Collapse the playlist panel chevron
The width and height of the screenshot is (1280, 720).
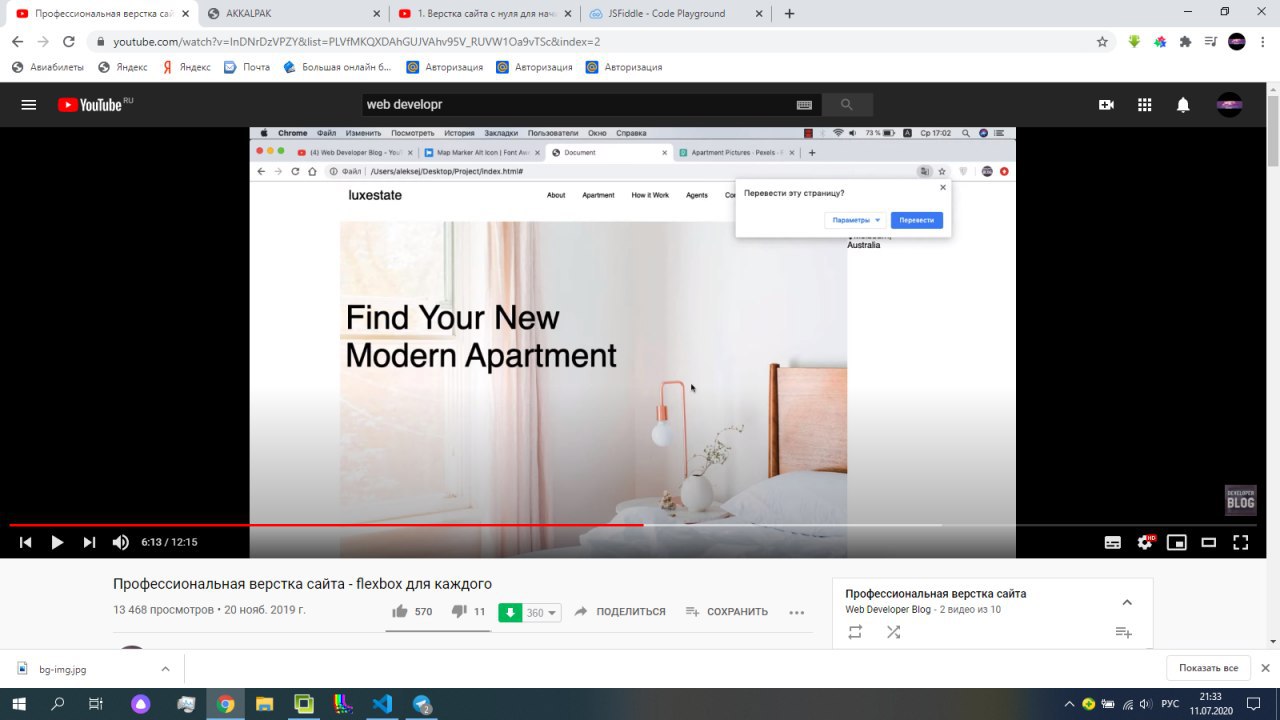[x=1127, y=602]
